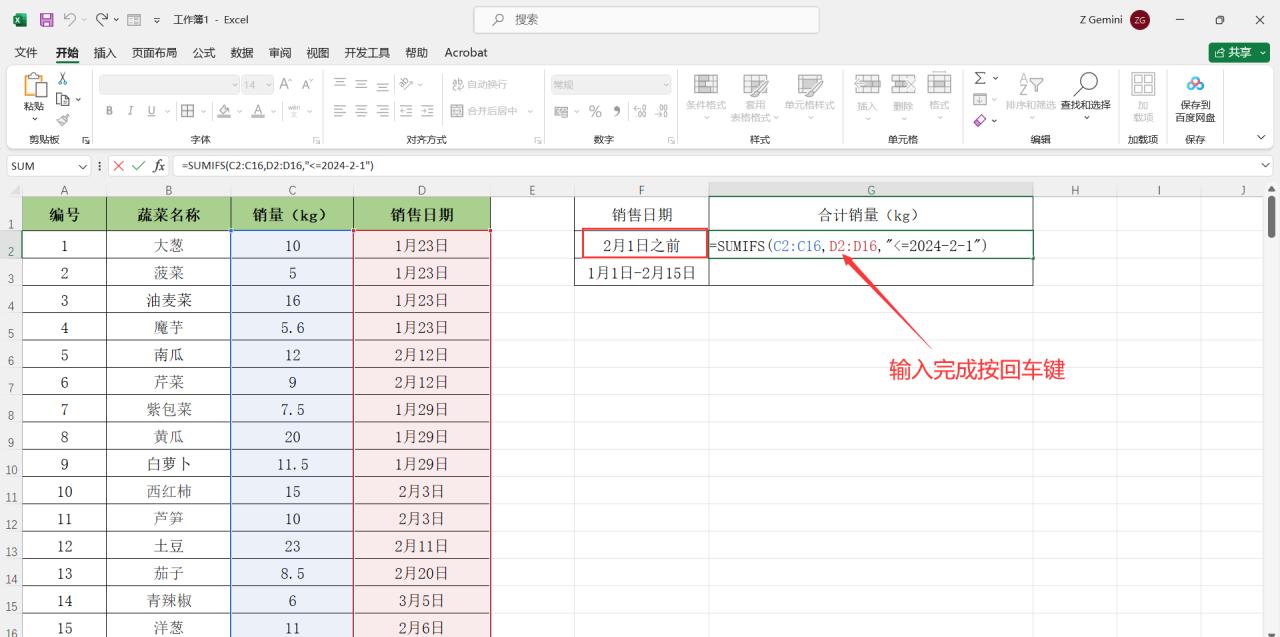The image size is (1280, 637).
Task: Open 单元格样式 cell styles gallery
Action: coord(809,97)
